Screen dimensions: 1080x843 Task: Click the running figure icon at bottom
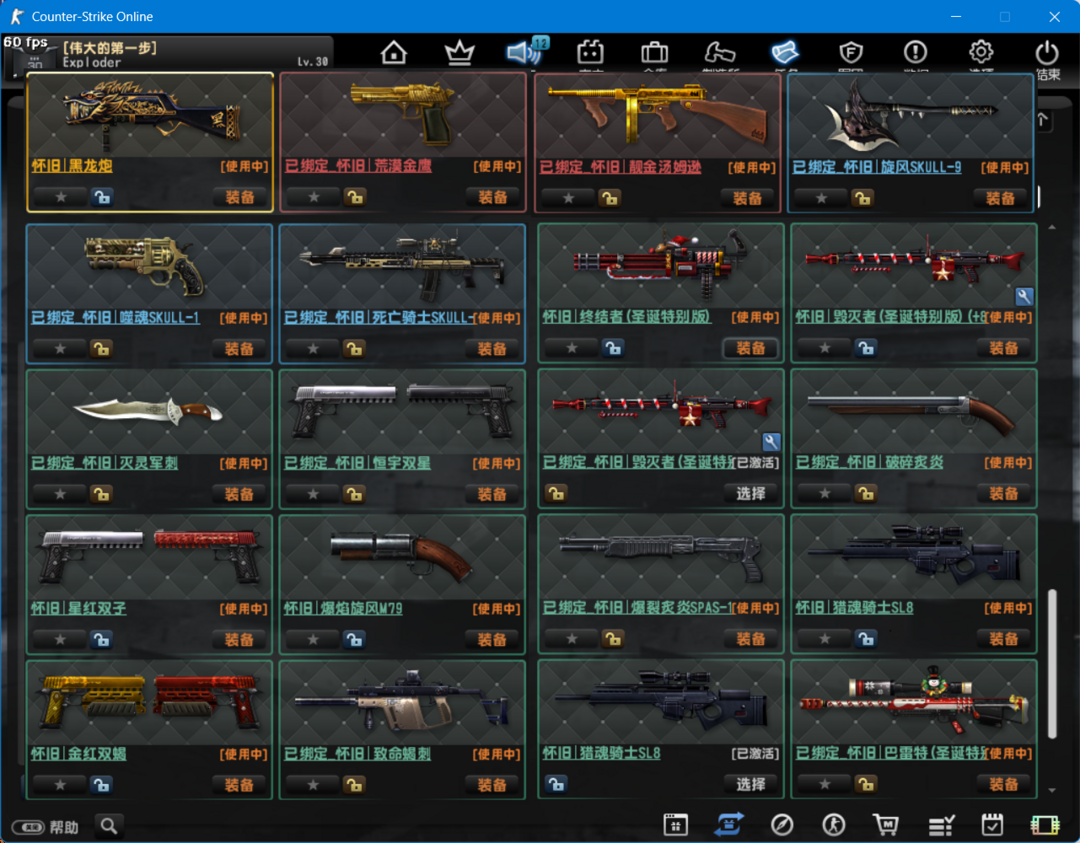(833, 824)
